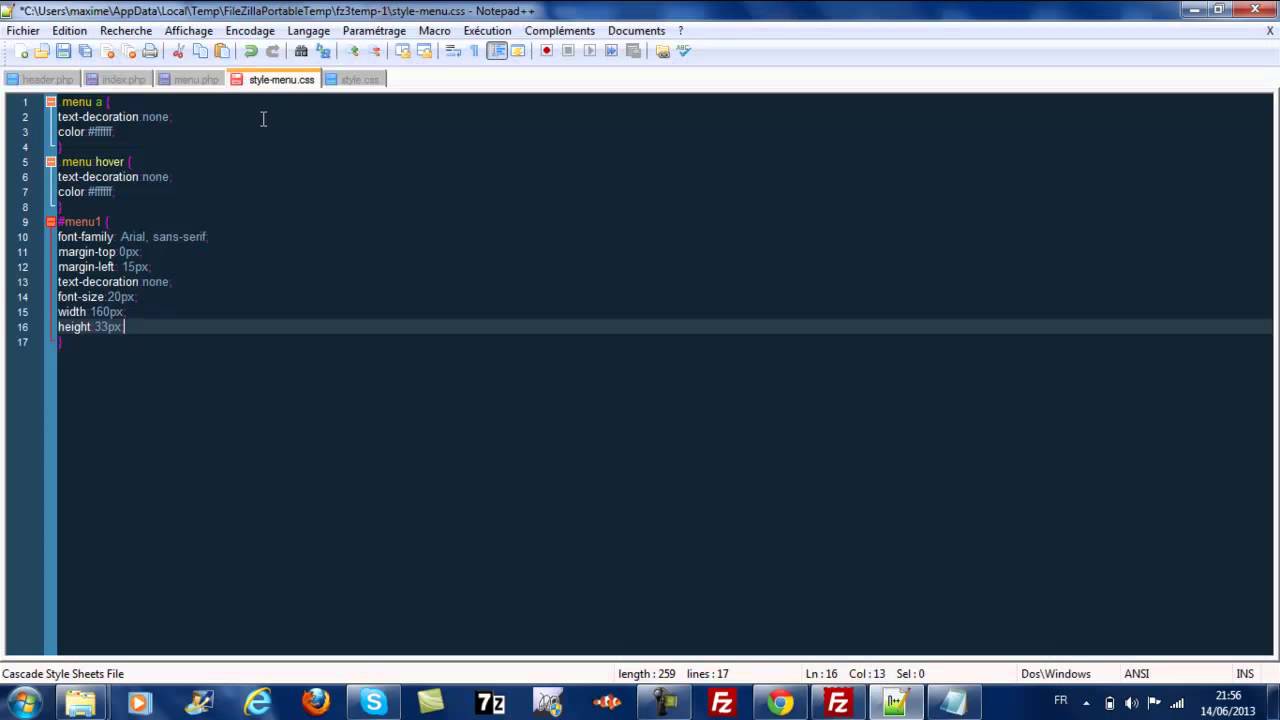Start macro recording with red dot icon
Image resolution: width=1280 pixels, height=720 pixels.
click(546, 51)
